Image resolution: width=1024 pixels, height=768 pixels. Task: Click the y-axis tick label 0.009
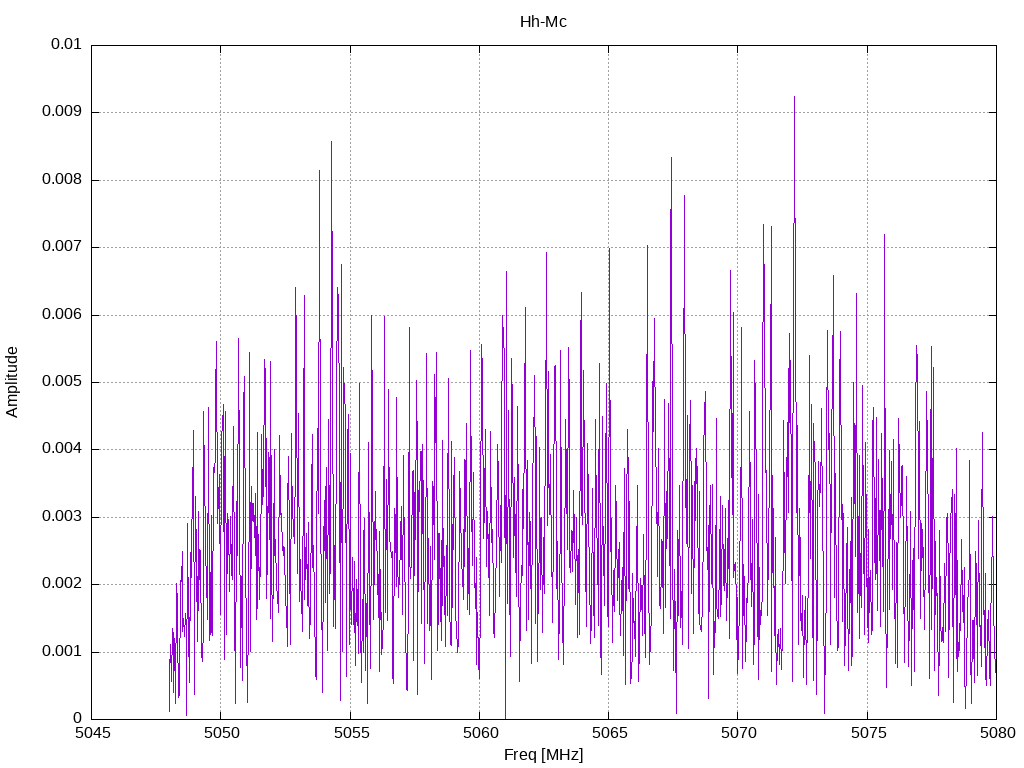pos(61,112)
